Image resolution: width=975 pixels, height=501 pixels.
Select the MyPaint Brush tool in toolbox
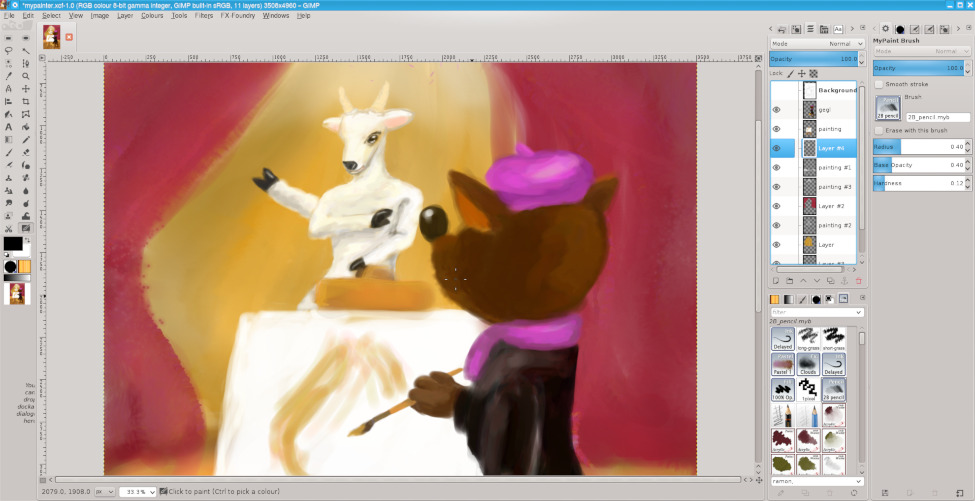pos(25,228)
